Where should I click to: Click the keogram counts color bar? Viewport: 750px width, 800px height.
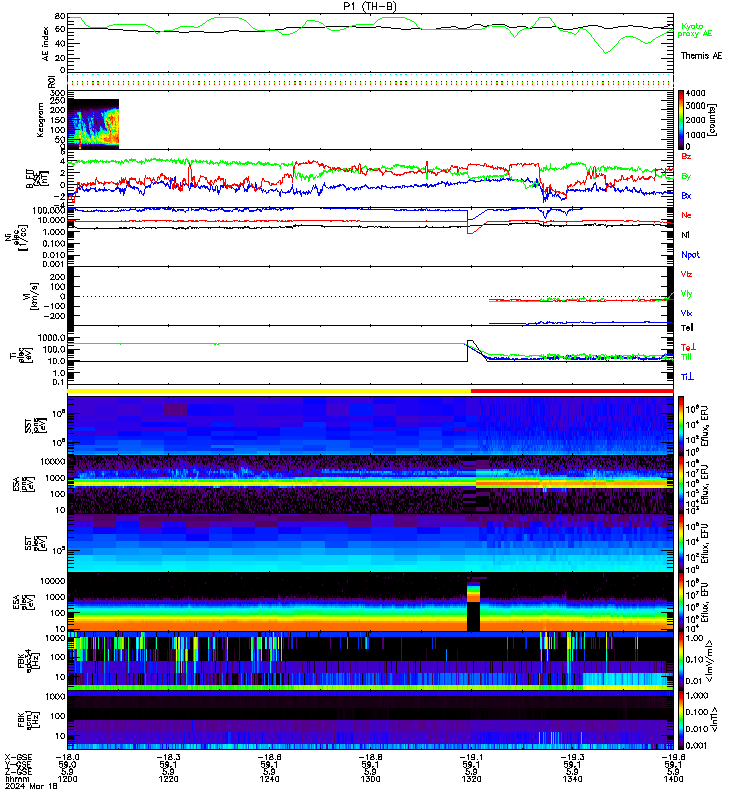[681, 119]
